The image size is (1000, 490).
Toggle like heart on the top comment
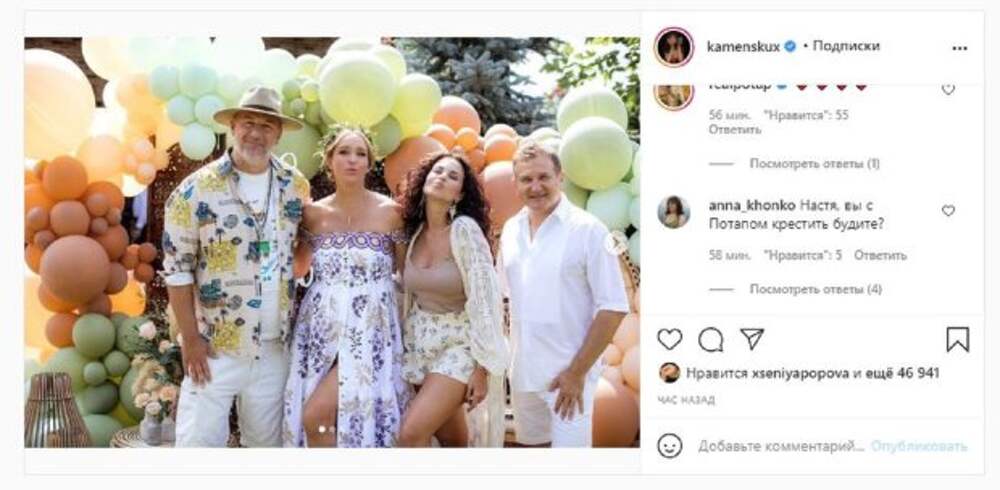tap(948, 89)
